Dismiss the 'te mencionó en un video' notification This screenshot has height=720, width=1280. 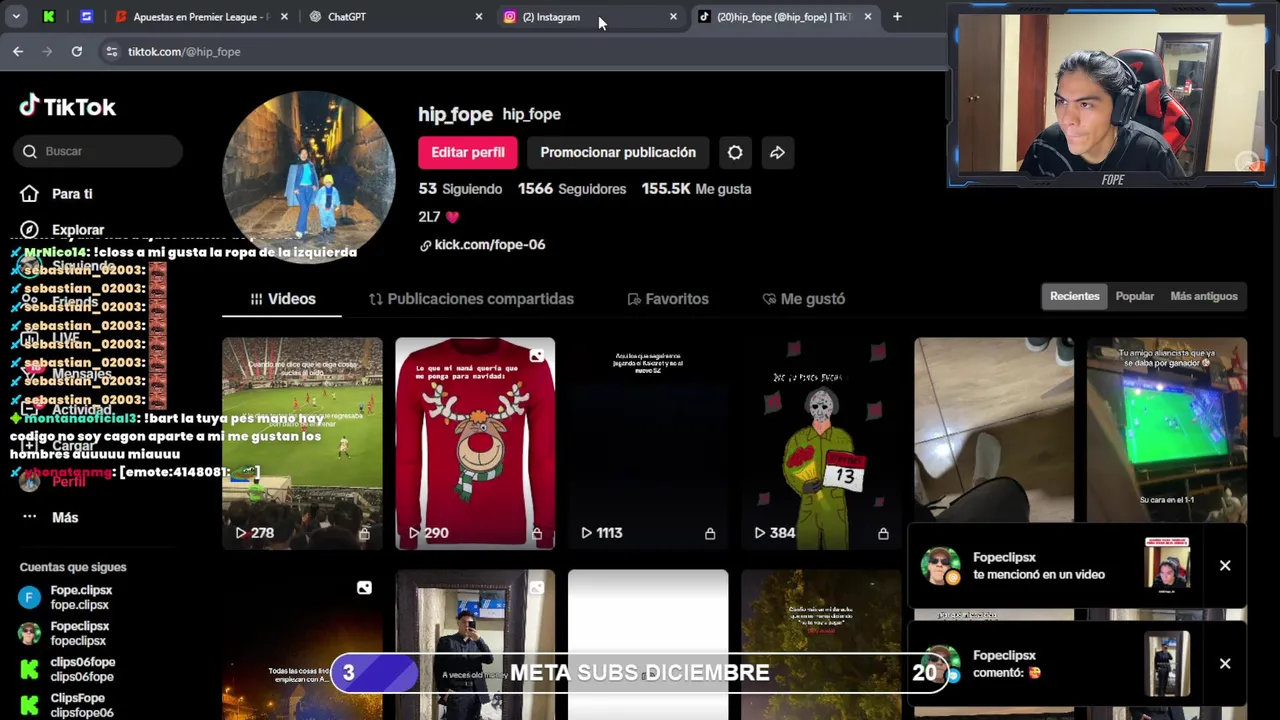point(1225,566)
